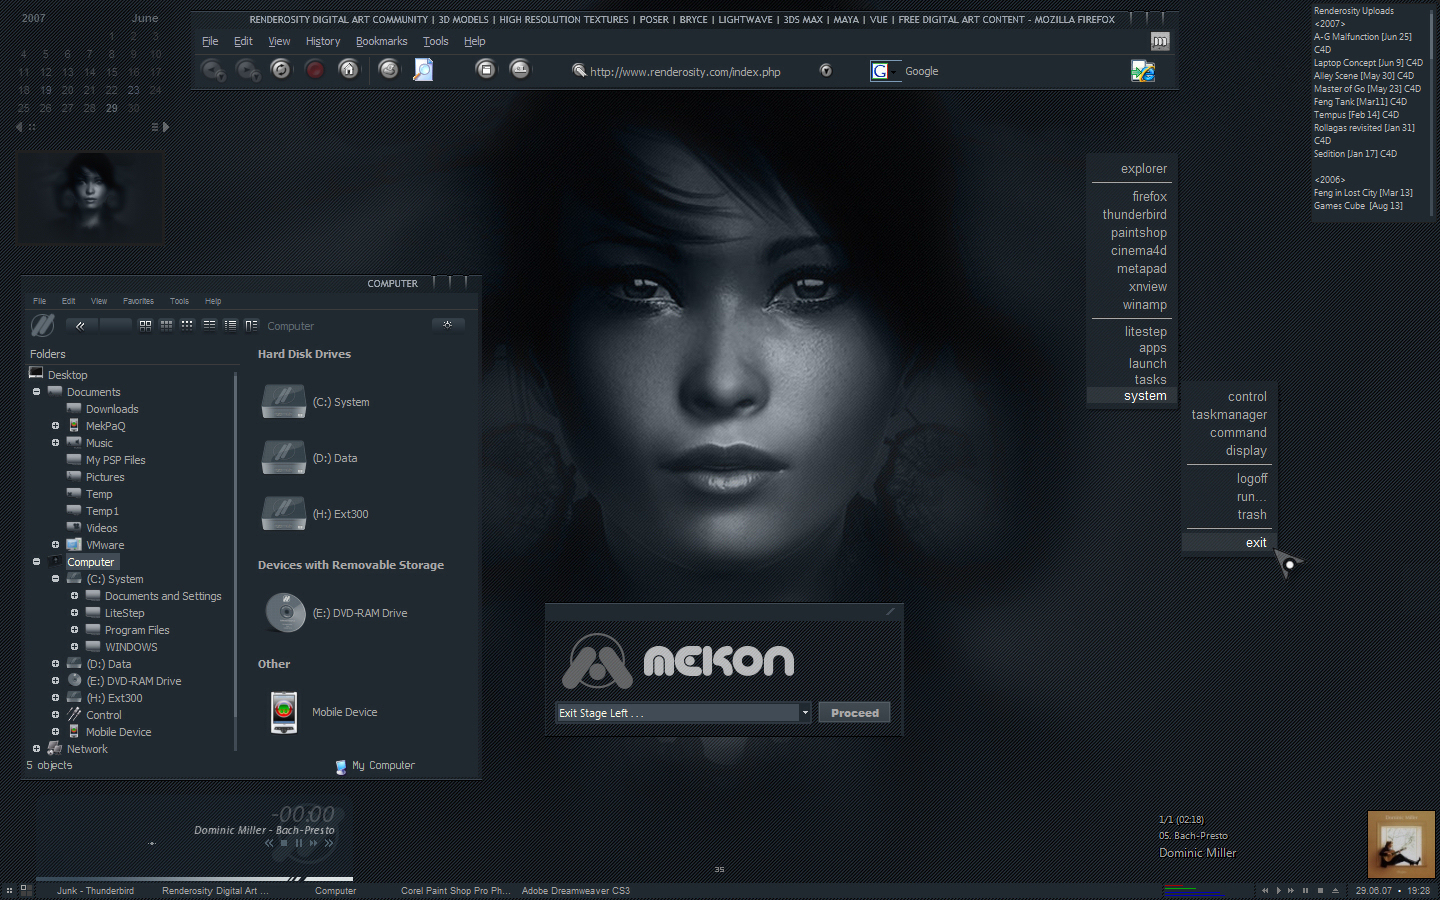Click date 29 in the June calendar
The height and width of the screenshot is (900, 1440).
click(x=111, y=108)
